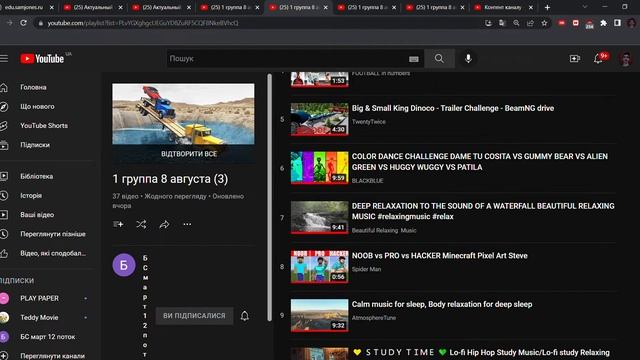Open the Teddy Movie subscription

(39, 318)
